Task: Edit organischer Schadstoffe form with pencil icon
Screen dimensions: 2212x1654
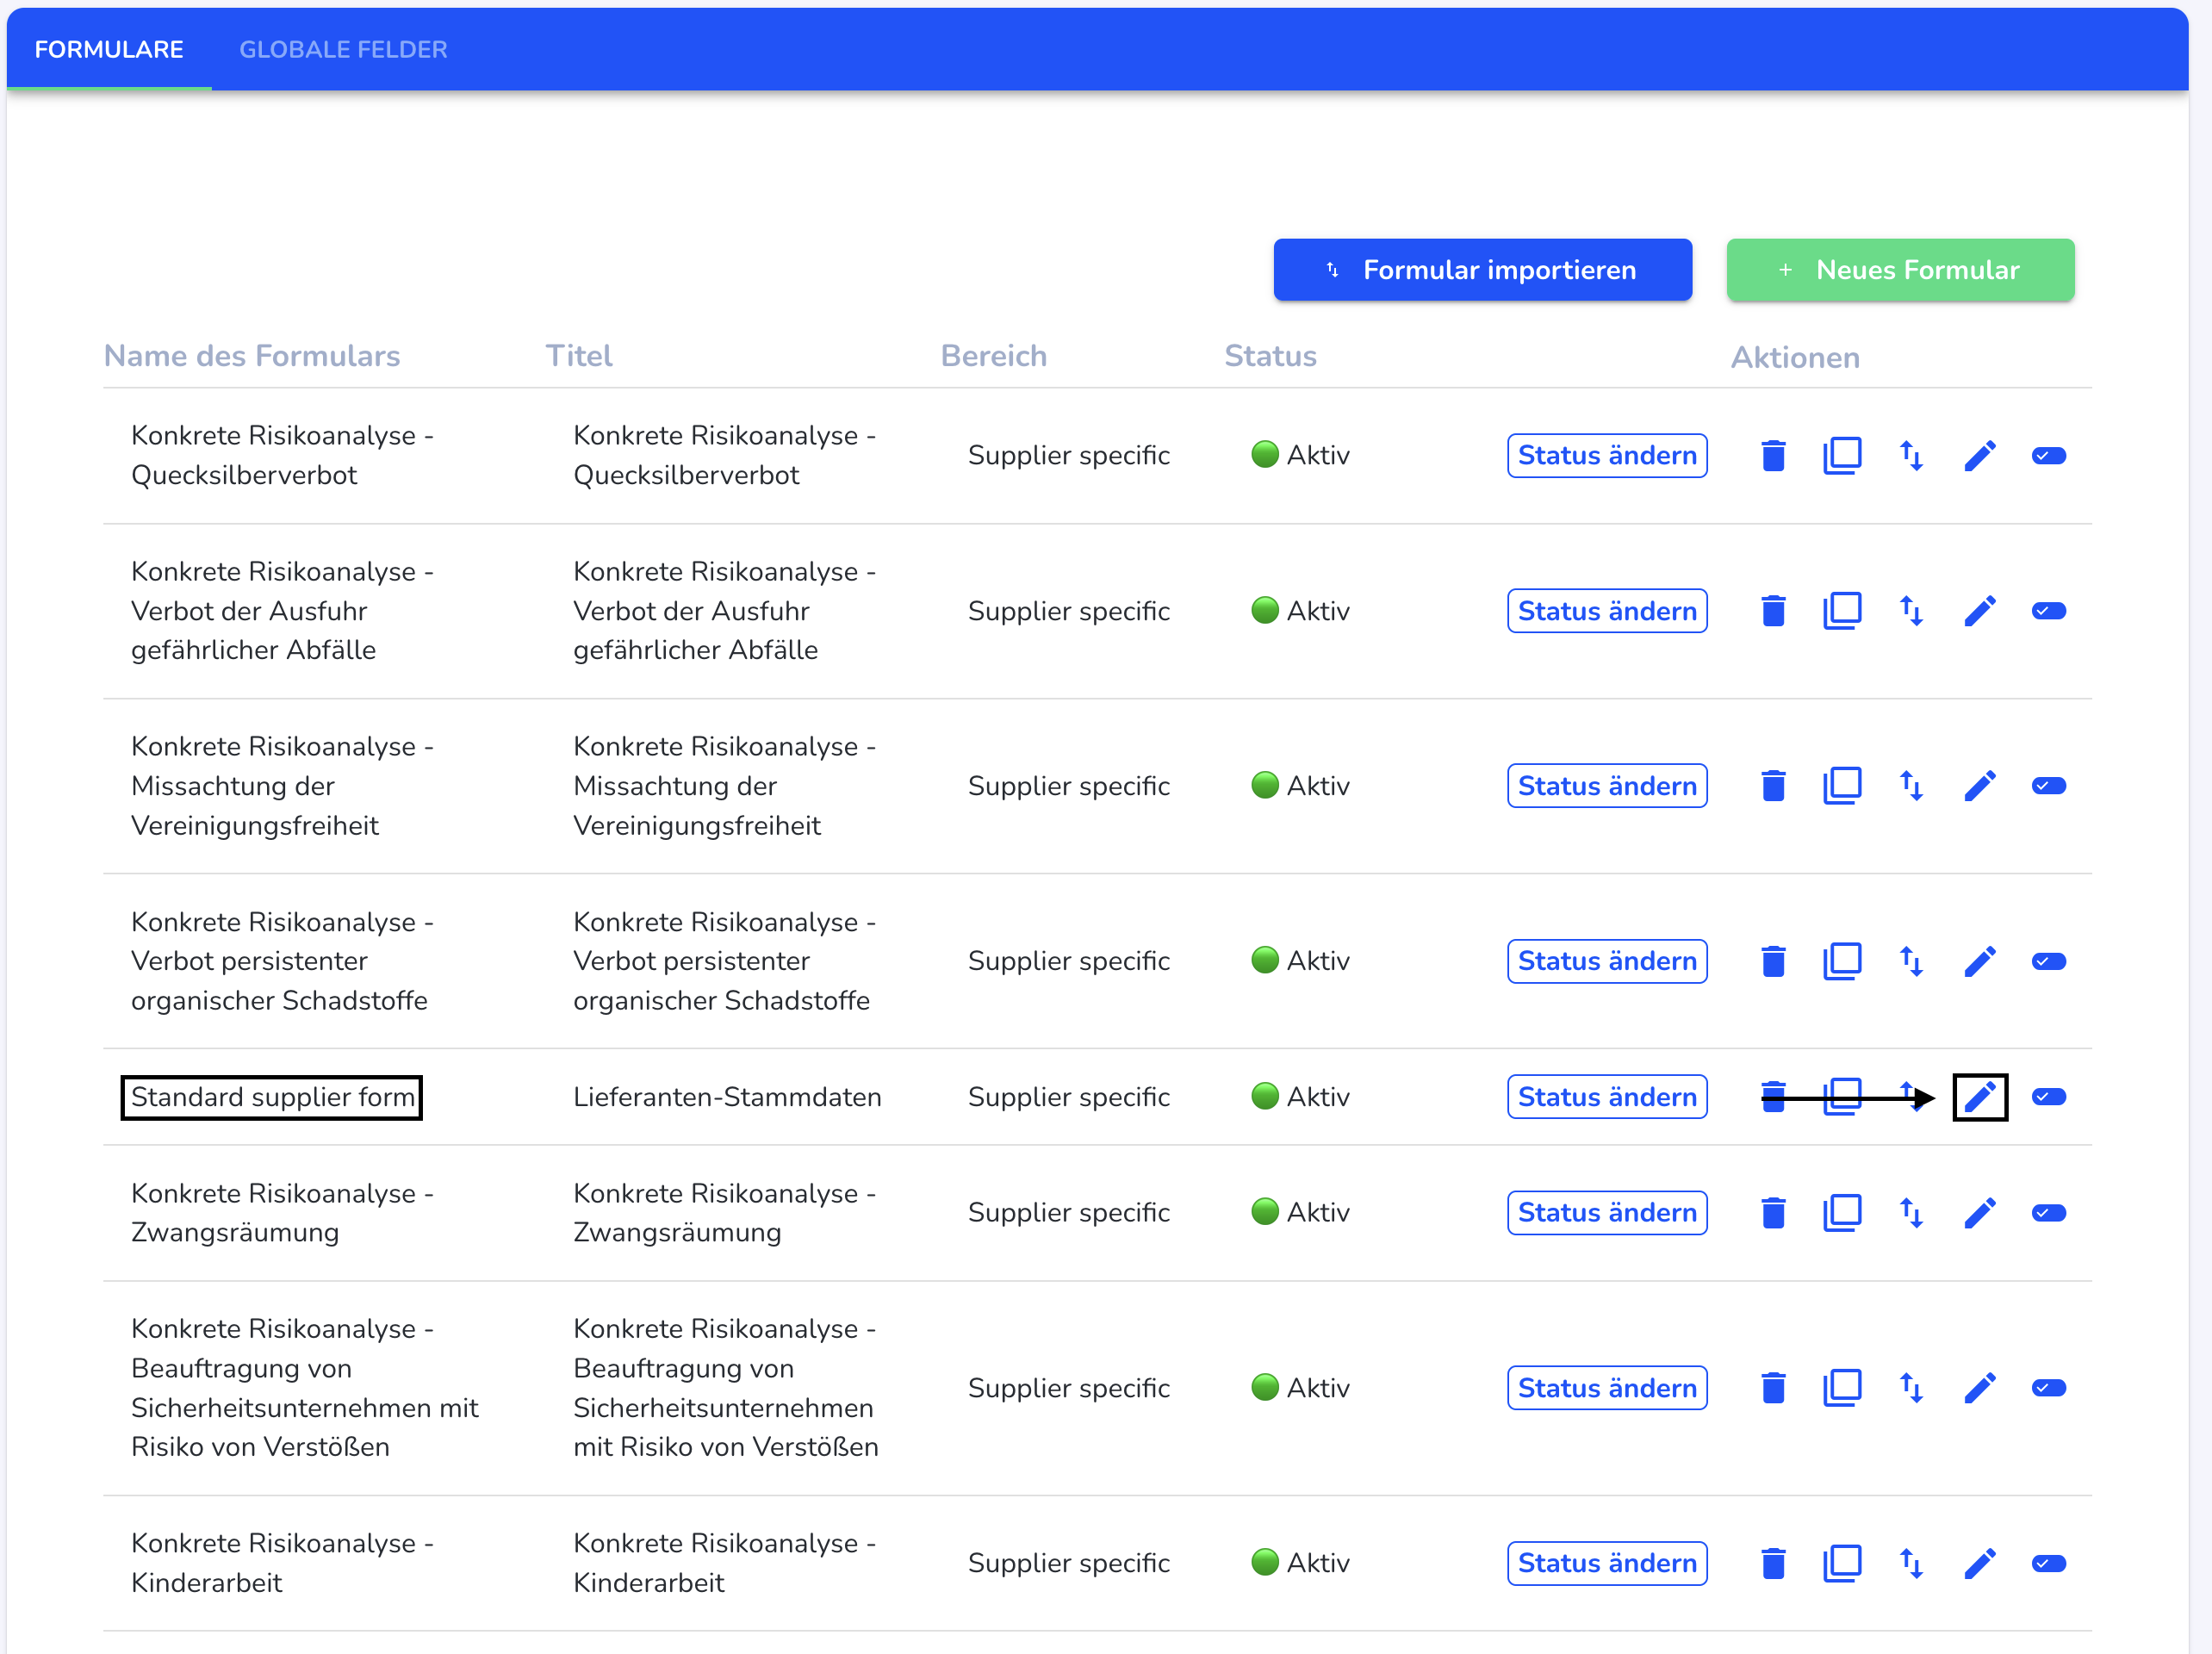Action: coord(1980,961)
